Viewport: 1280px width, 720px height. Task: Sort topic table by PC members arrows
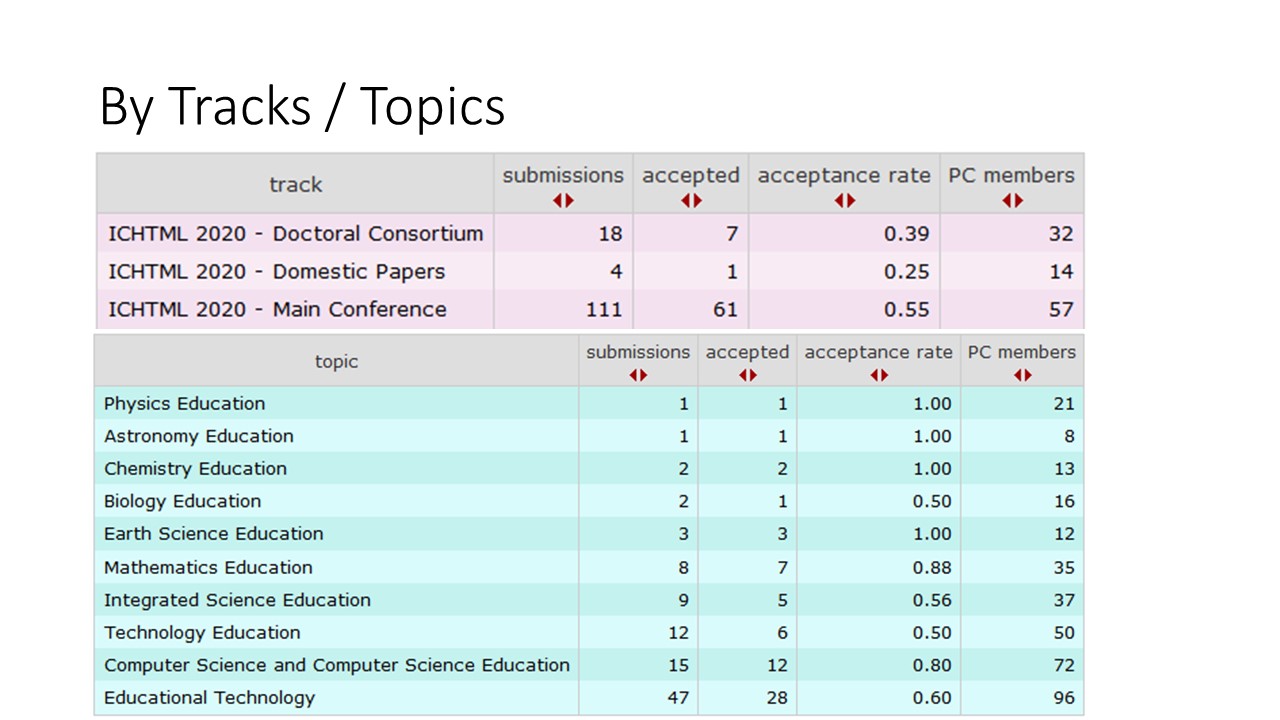coord(1022,375)
